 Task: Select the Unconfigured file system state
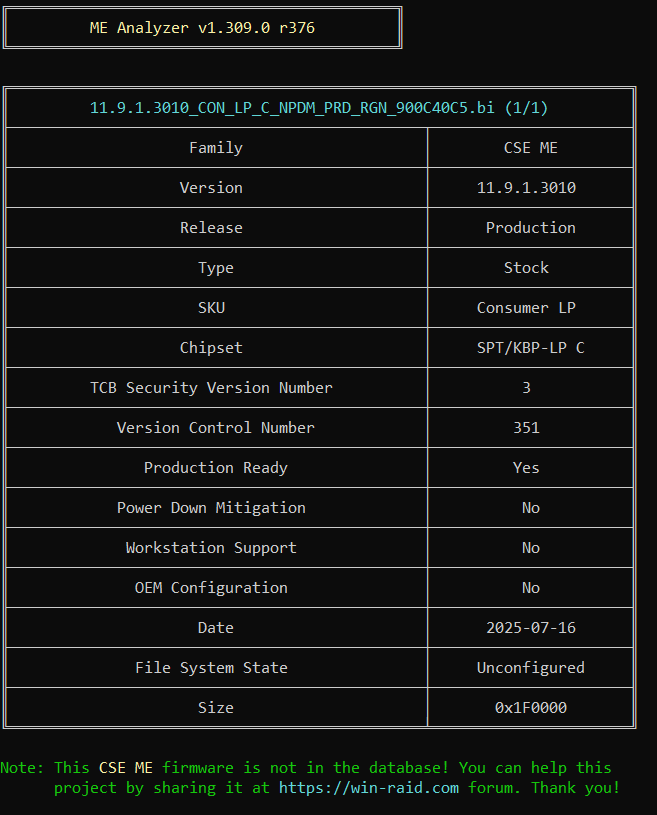click(530, 668)
